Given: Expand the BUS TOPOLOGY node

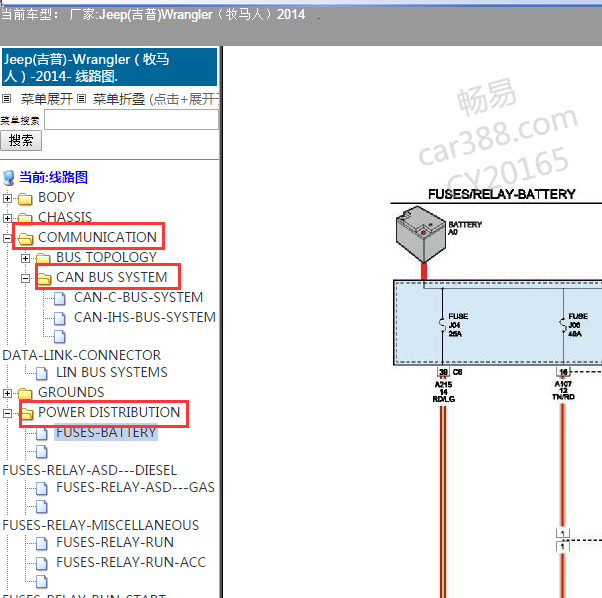Looking at the screenshot, I should pyautogui.click(x=25, y=258).
